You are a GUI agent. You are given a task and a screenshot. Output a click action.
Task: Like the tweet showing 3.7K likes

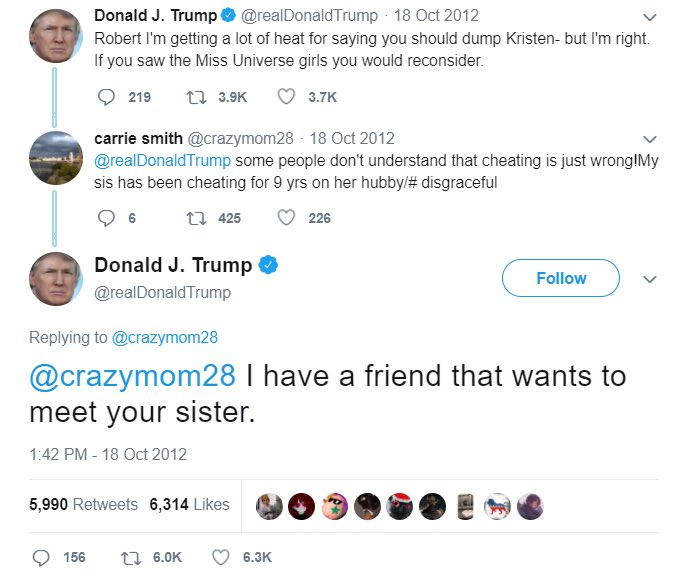pyautogui.click(x=286, y=96)
